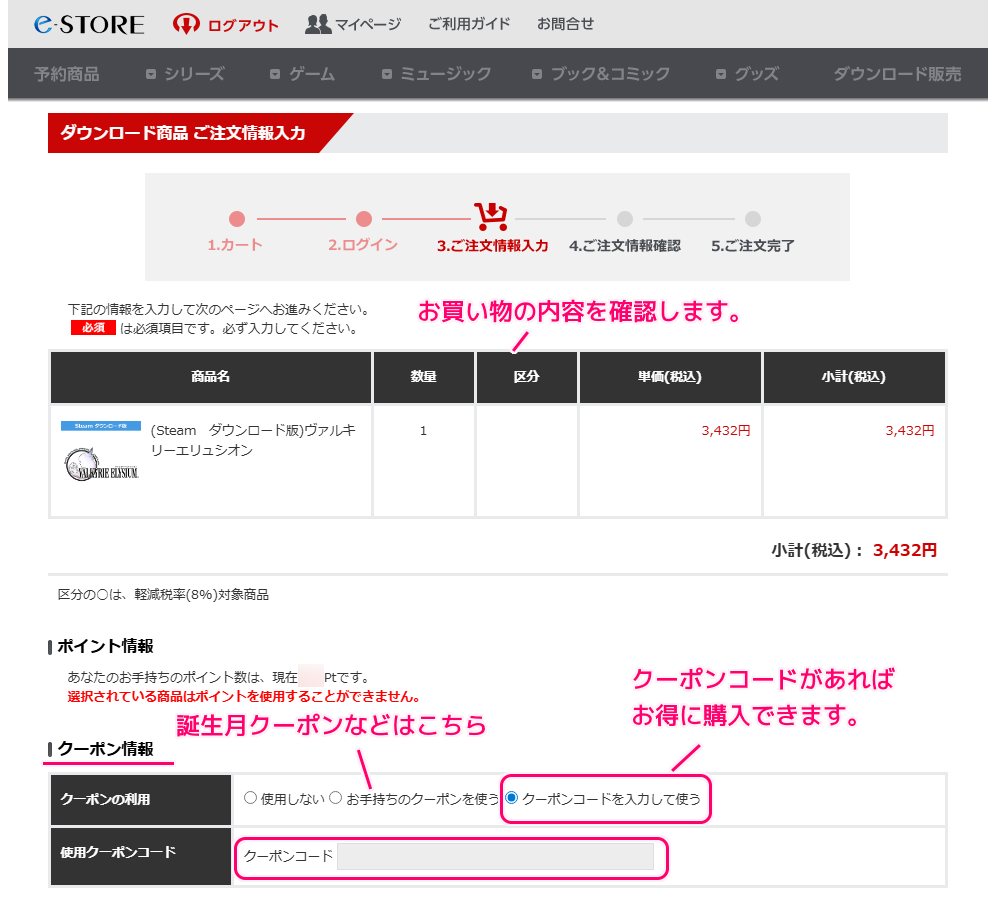
Task: Click the shopping cart icon above step 3
Action: coord(489,214)
